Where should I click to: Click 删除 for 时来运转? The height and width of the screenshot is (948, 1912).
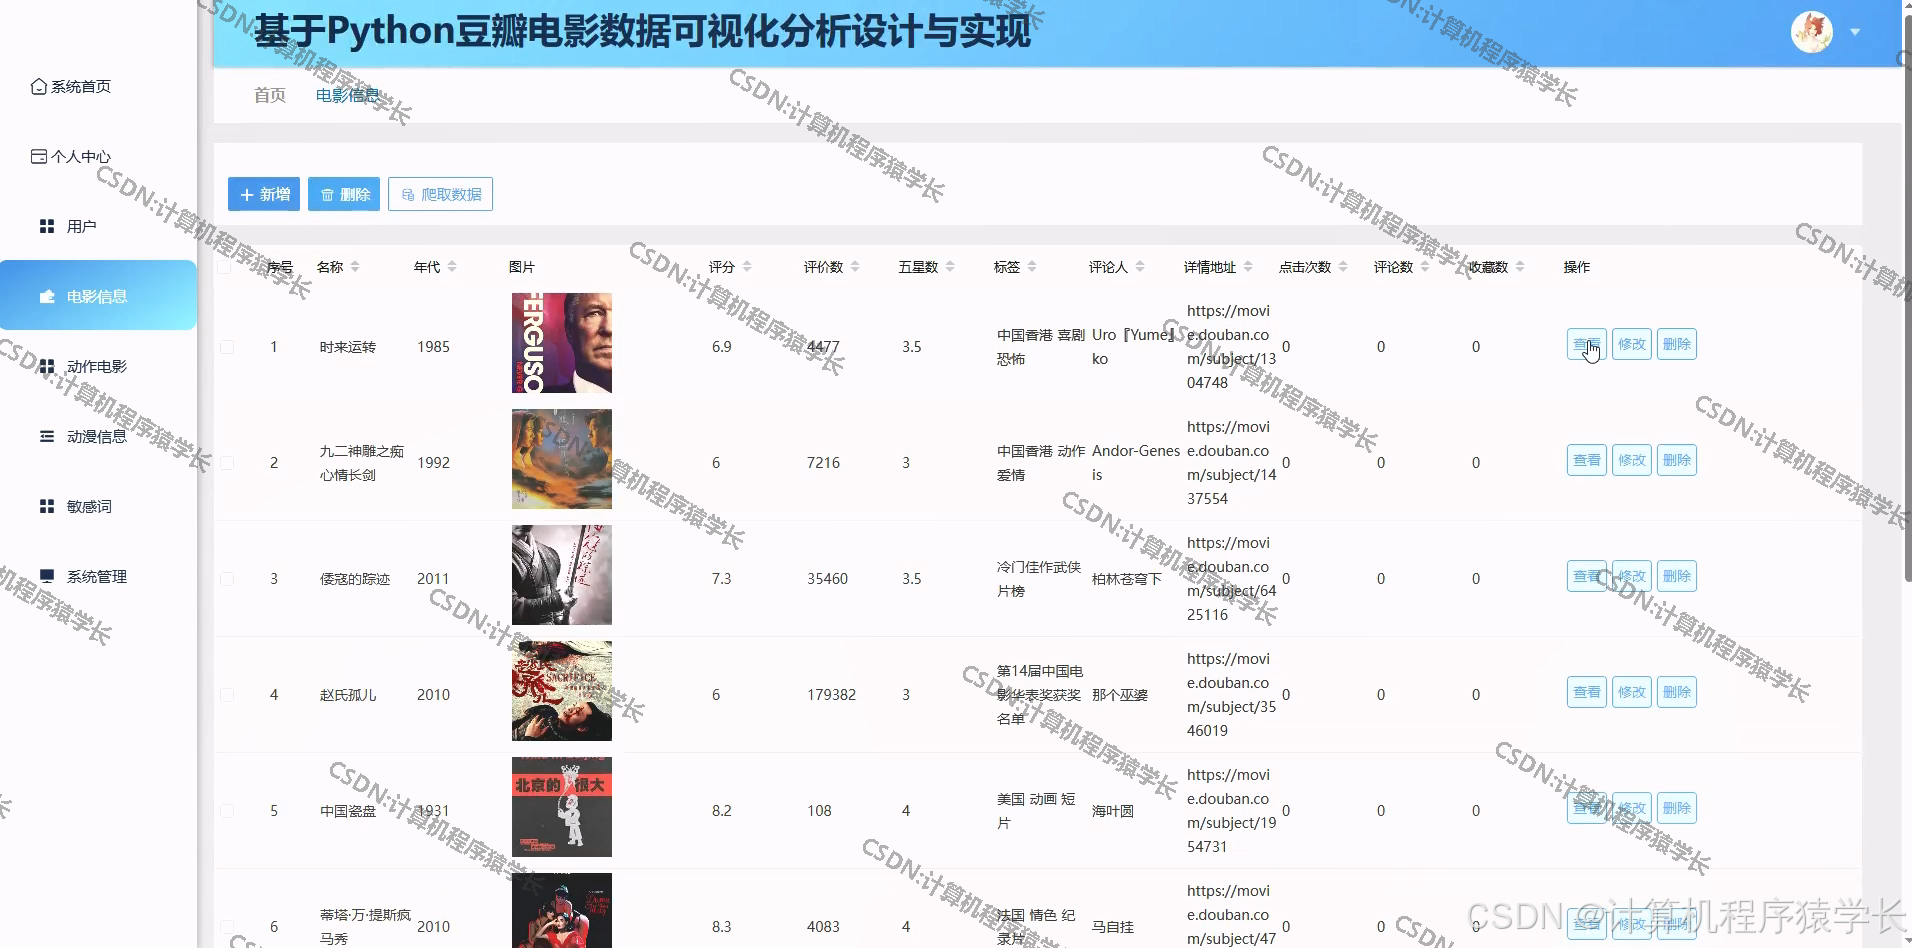(x=1677, y=344)
